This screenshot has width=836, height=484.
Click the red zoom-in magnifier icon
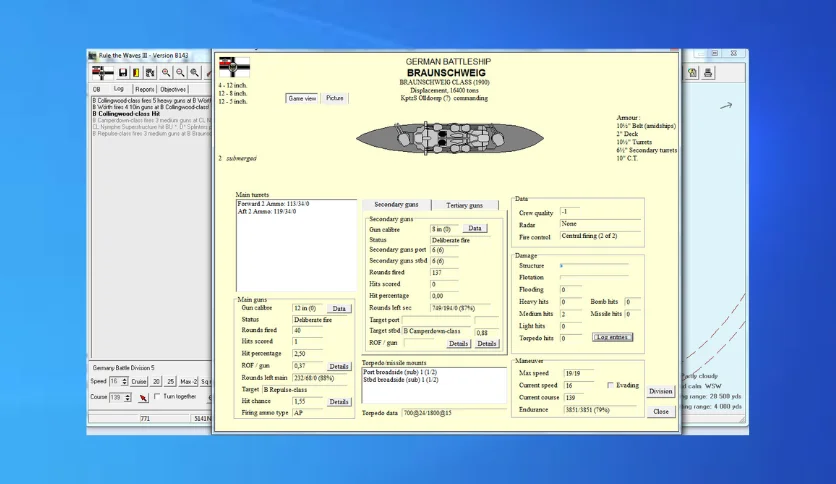coord(166,72)
